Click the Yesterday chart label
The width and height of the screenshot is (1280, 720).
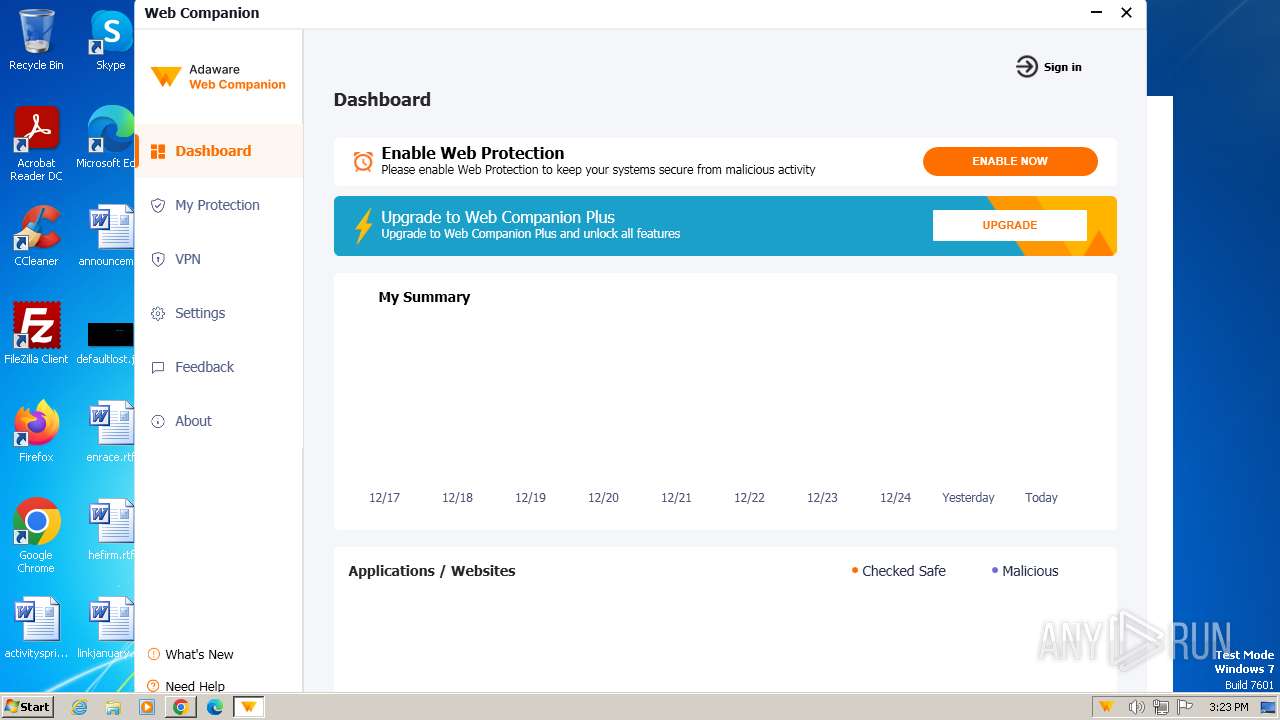(968, 497)
